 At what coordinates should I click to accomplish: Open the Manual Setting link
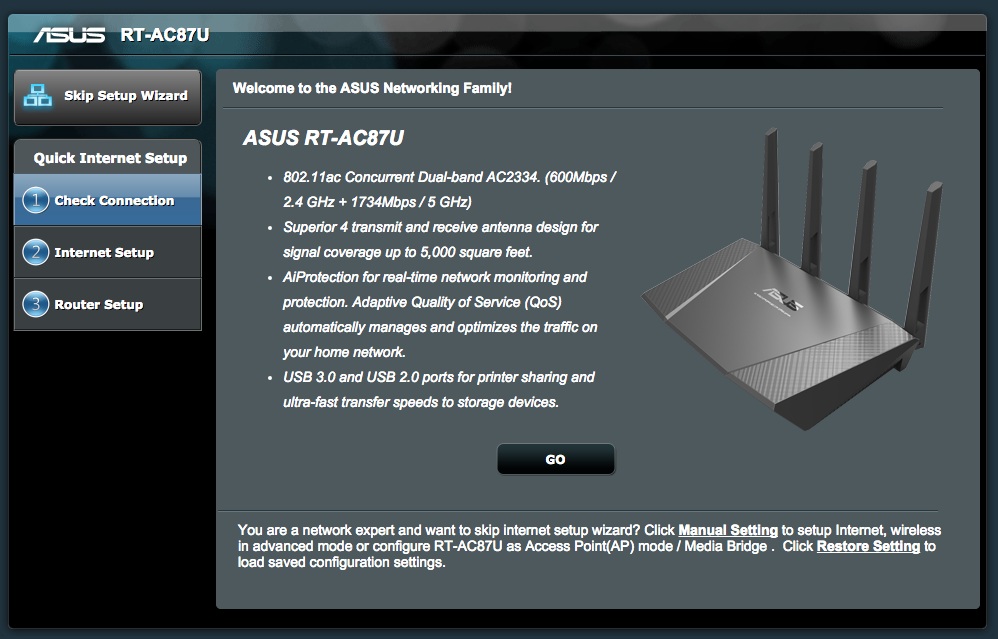tap(727, 530)
